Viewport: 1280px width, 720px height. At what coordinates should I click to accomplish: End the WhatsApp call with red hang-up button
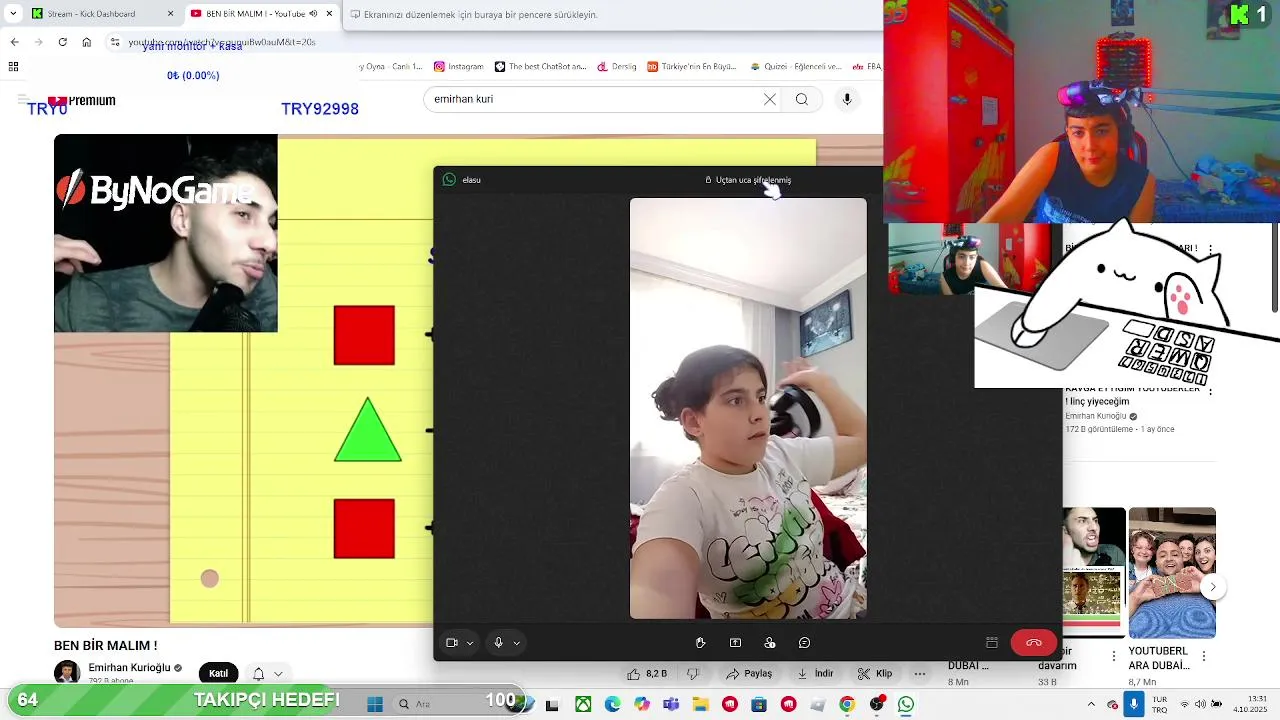(1033, 643)
